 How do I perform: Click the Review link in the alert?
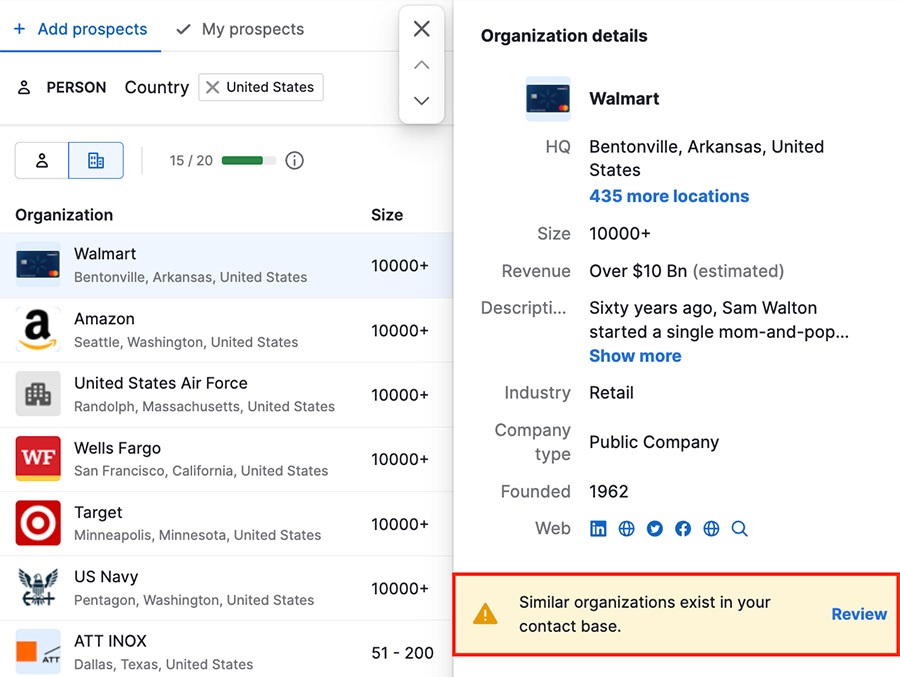[858, 614]
